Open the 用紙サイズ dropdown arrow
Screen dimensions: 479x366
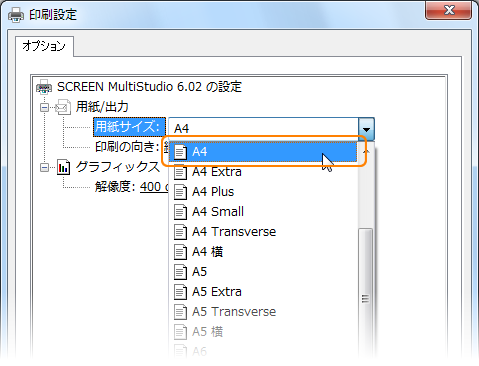366,129
